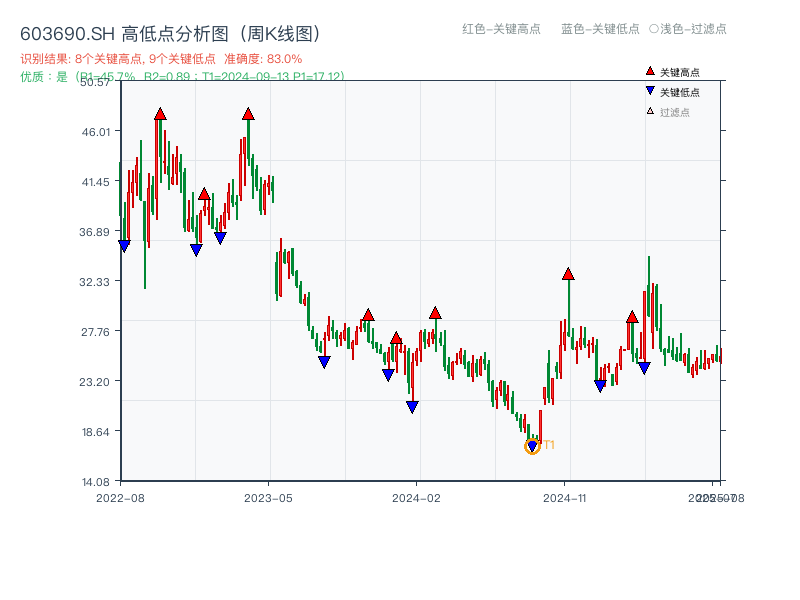This screenshot has height=600, width=800.
Task: Click the T1 label near the orange circle
Action: tap(548, 442)
